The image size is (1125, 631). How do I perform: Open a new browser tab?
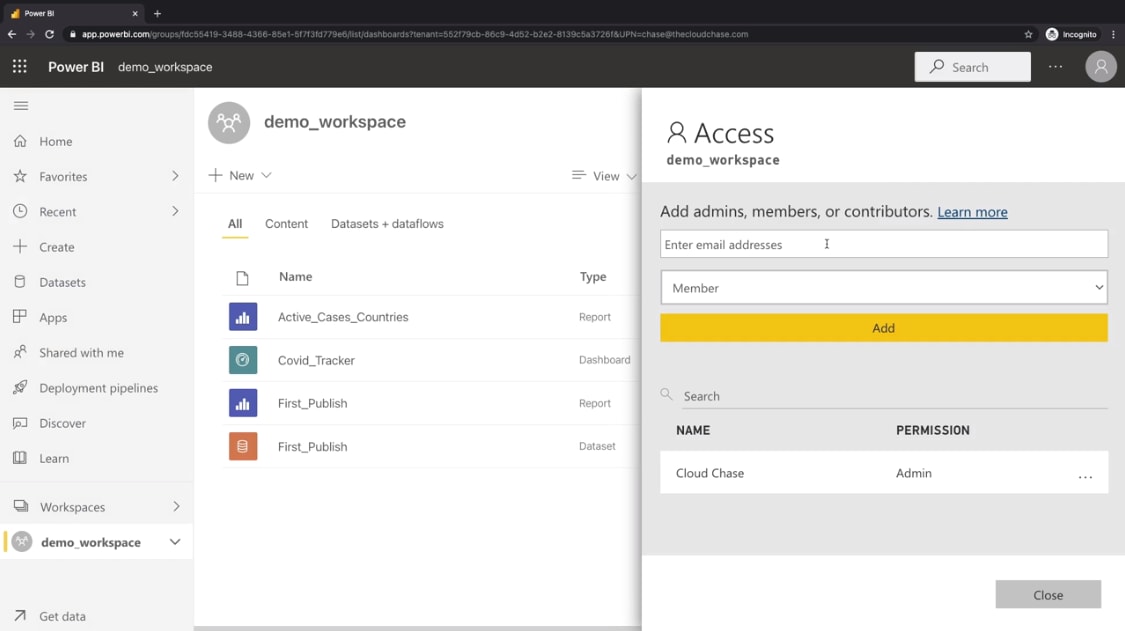(157, 13)
